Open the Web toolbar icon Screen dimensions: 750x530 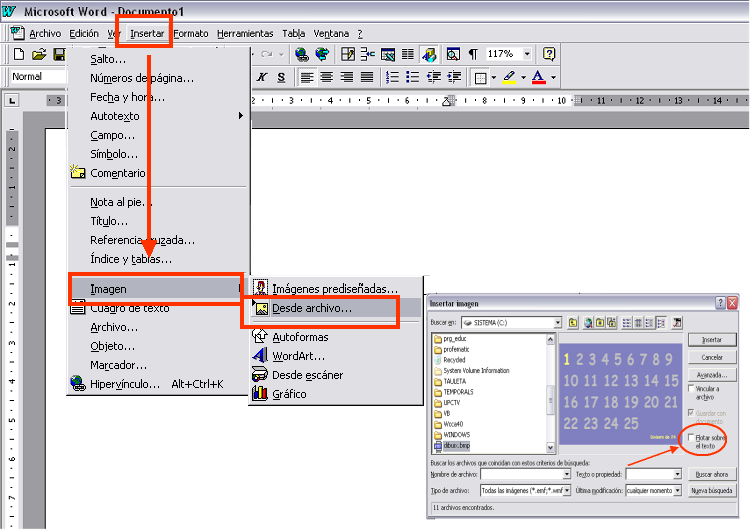click(x=322, y=54)
